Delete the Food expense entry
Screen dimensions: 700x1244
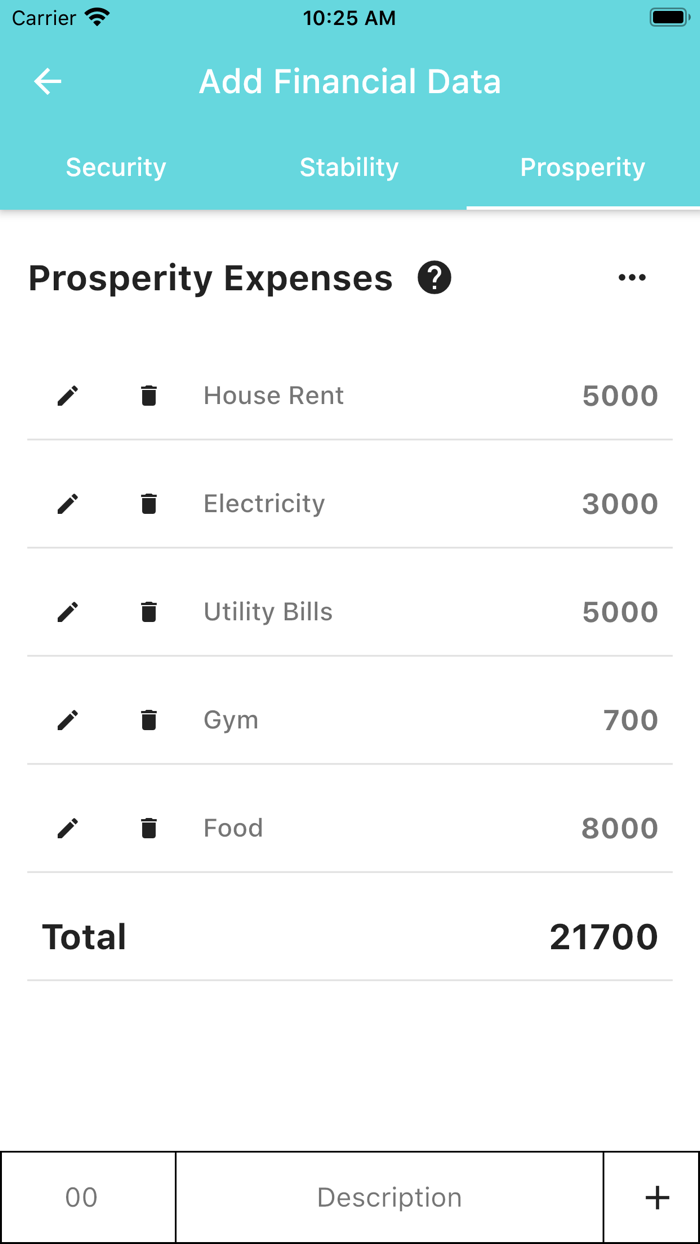pyautogui.click(x=148, y=827)
